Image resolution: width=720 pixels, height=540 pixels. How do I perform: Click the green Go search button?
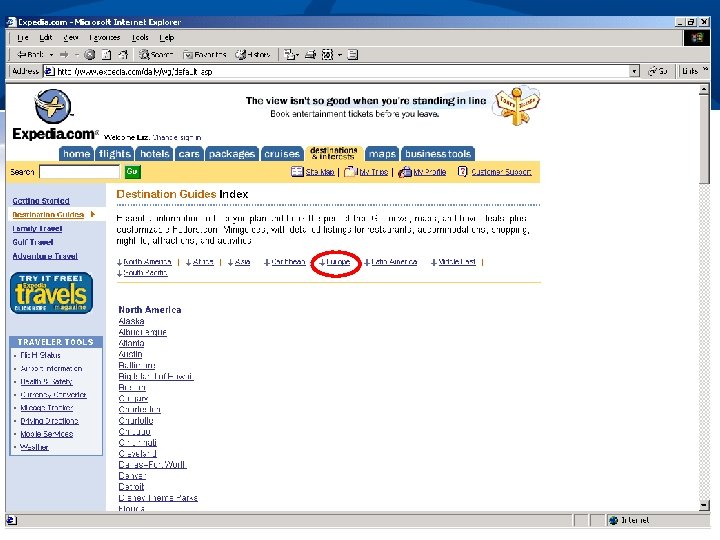click(x=132, y=172)
